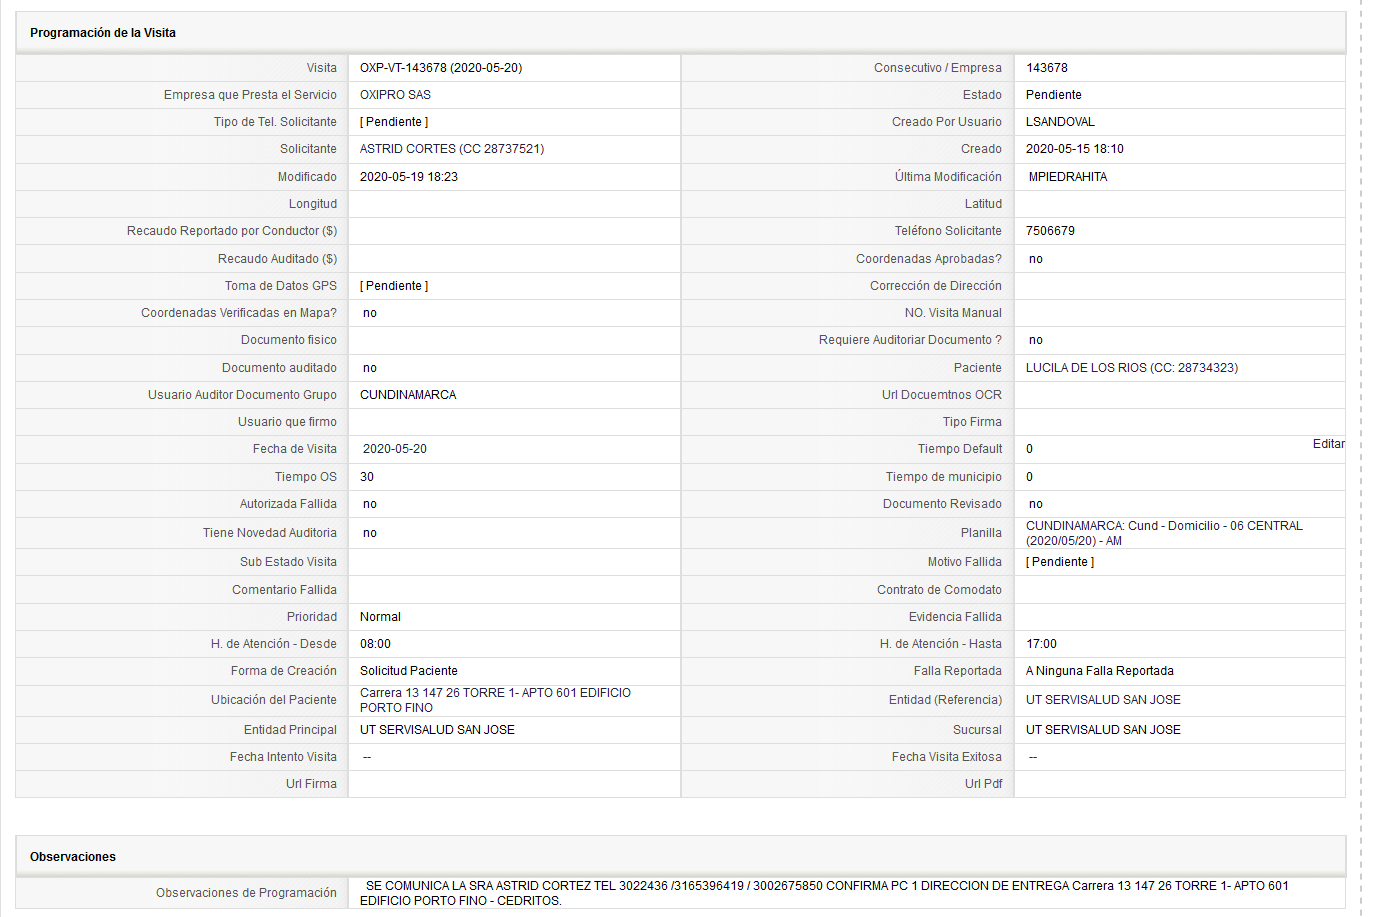
Task: Click the [ Pendiente ] value for Tipo de Tel. Solicitante
Action: tap(394, 122)
